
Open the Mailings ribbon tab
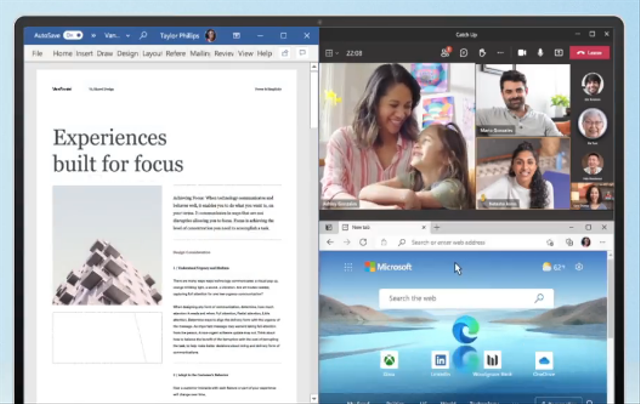[x=200, y=53]
